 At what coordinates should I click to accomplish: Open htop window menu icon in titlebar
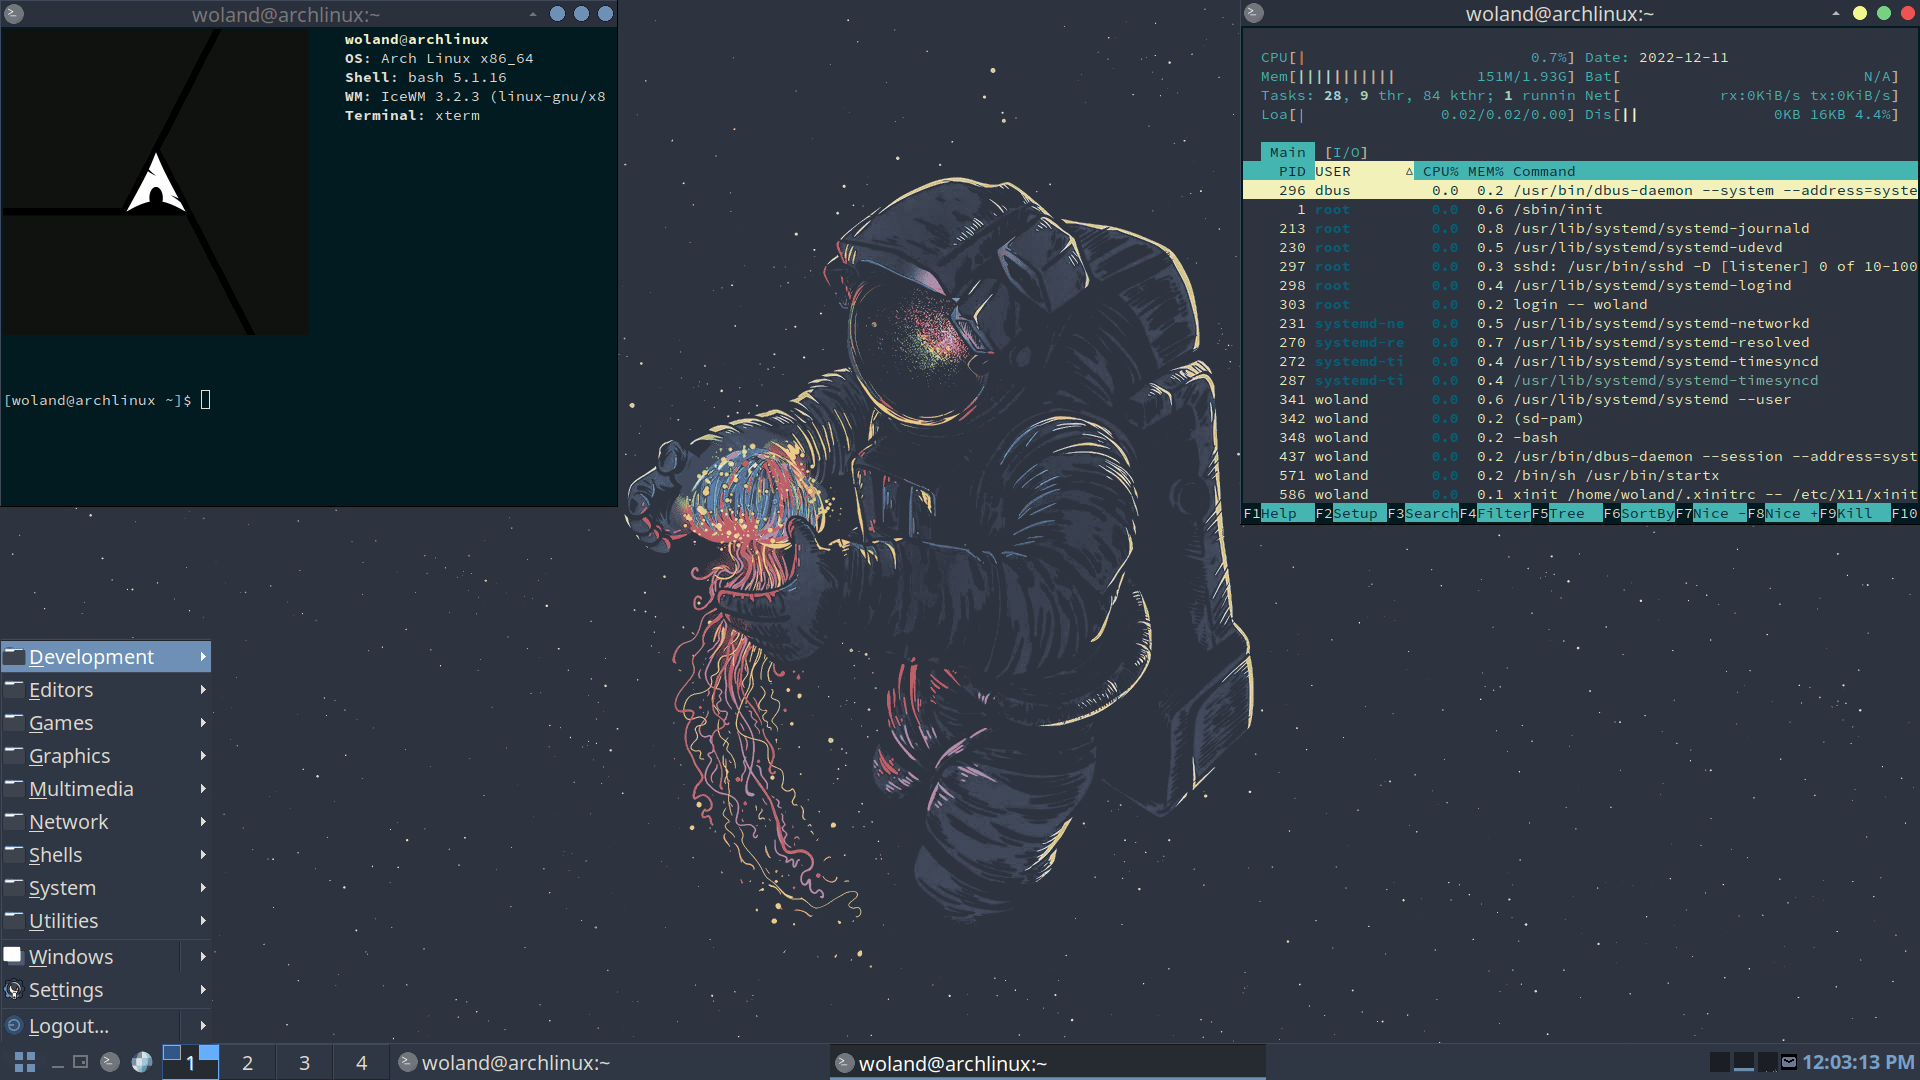pos(1254,13)
